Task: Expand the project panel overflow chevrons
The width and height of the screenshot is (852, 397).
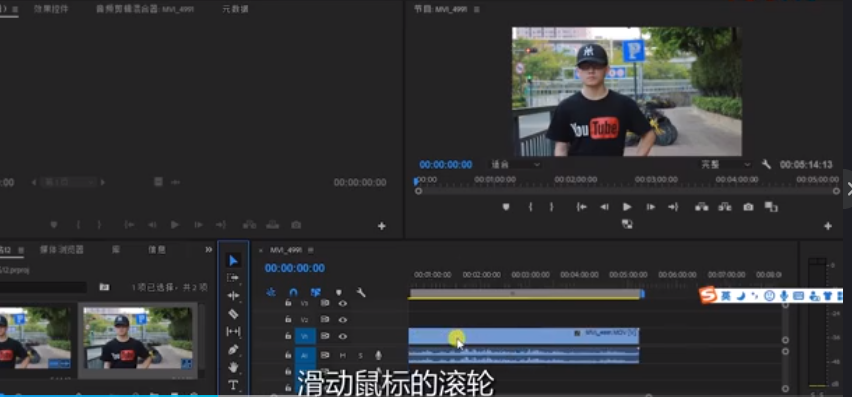Action: [209, 249]
